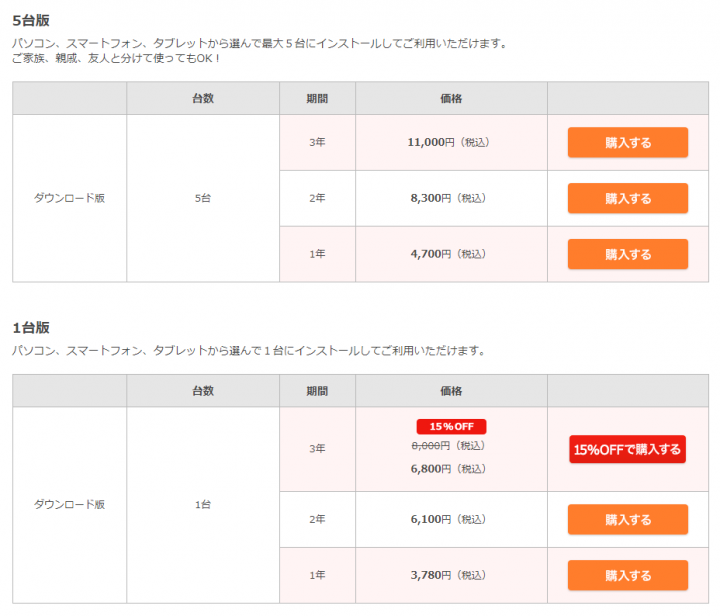The width and height of the screenshot is (720, 616).
Task: Click the red 15%OFFで購入する button
Action: tap(627, 449)
